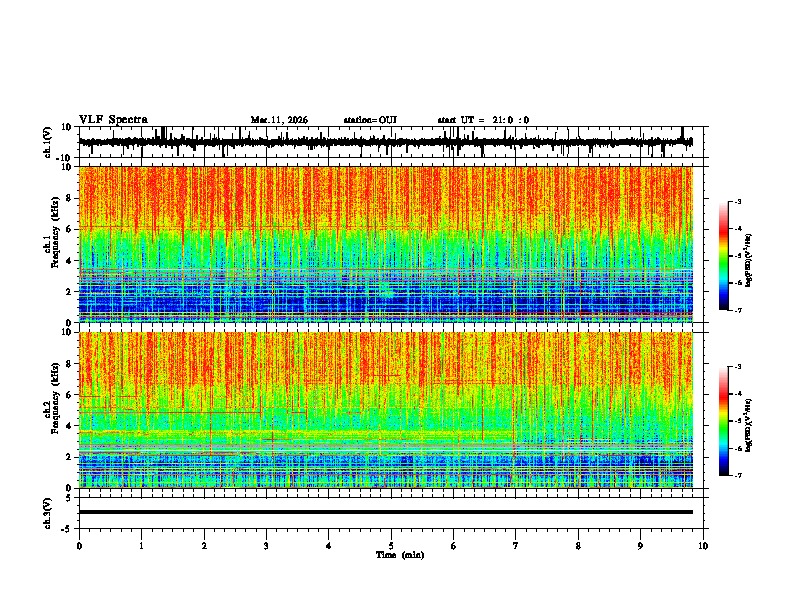Click the "ch.1(V)" waveform axis label
This screenshot has height=612, width=792.
48,142
